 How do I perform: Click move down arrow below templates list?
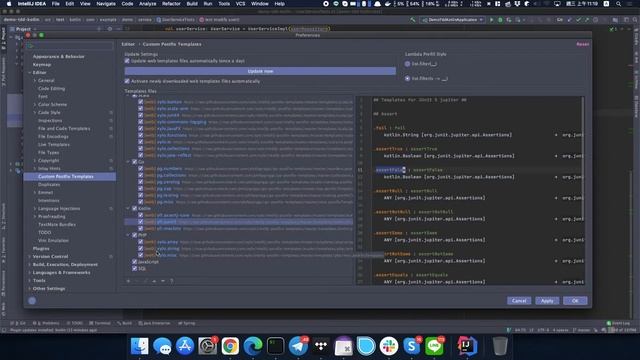click(162, 281)
